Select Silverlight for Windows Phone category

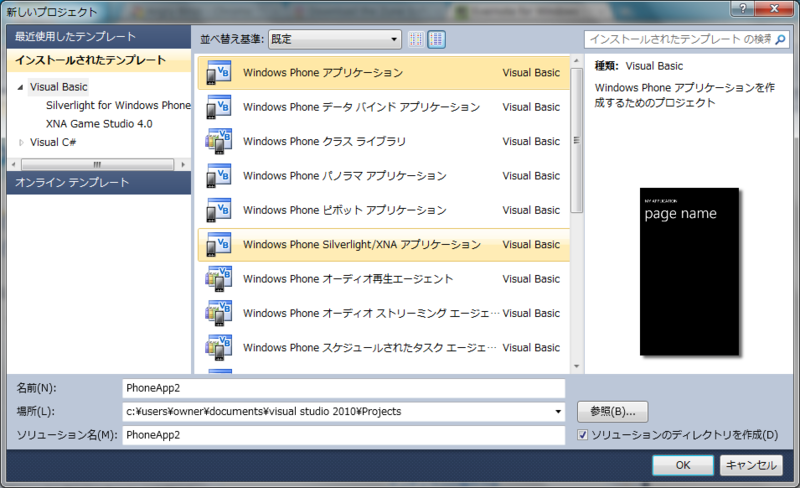pyautogui.click(x=118, y=105)
